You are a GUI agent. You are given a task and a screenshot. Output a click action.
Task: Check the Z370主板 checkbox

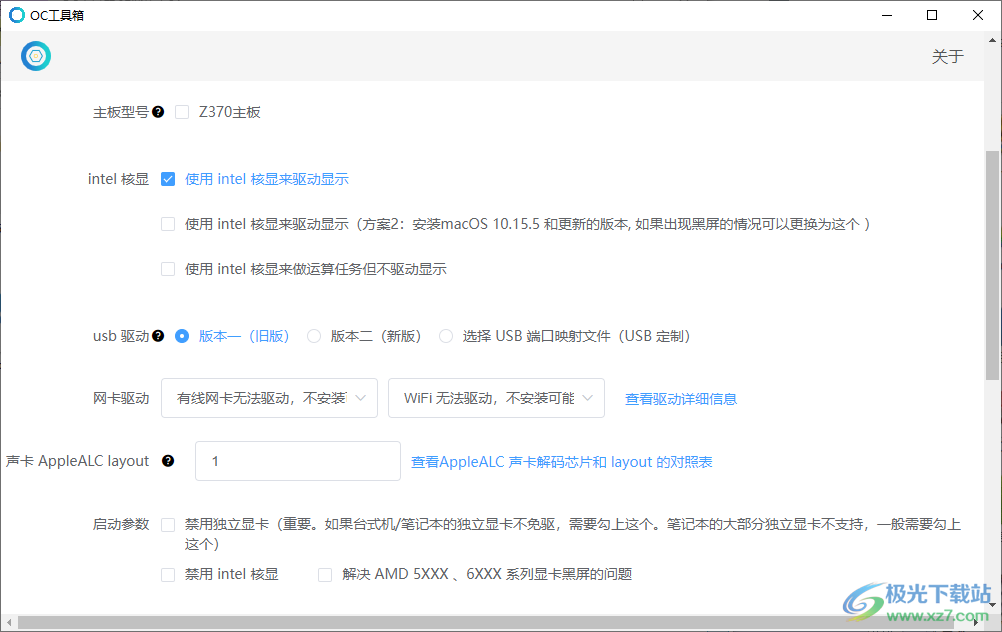click(182, 112)
